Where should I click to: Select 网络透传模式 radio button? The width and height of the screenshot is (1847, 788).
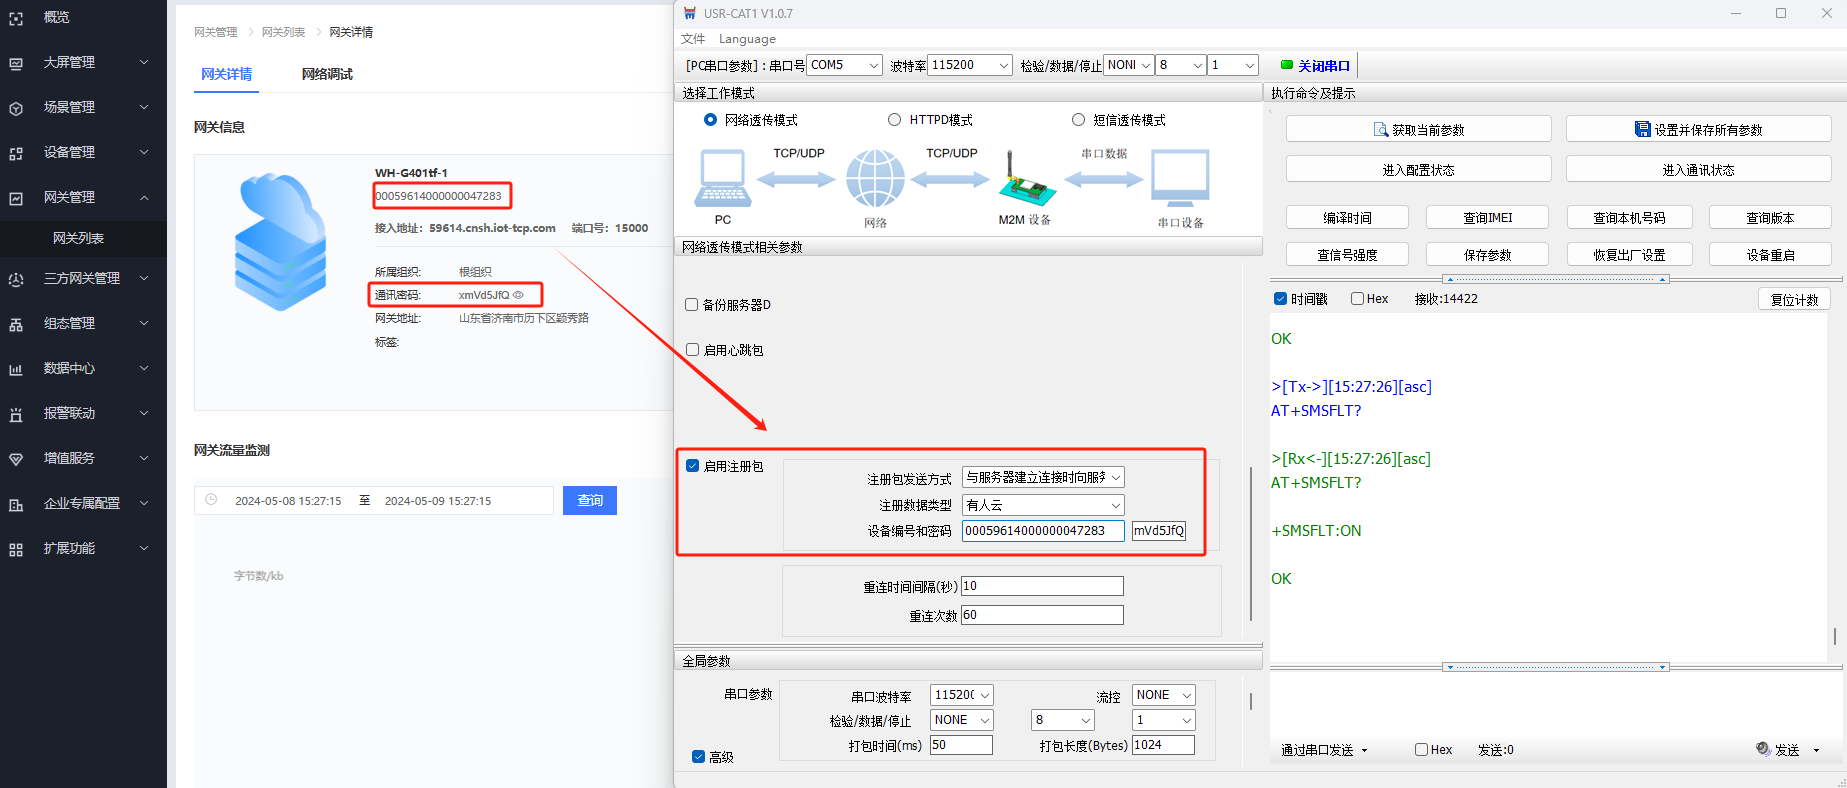tap(710, 120)
